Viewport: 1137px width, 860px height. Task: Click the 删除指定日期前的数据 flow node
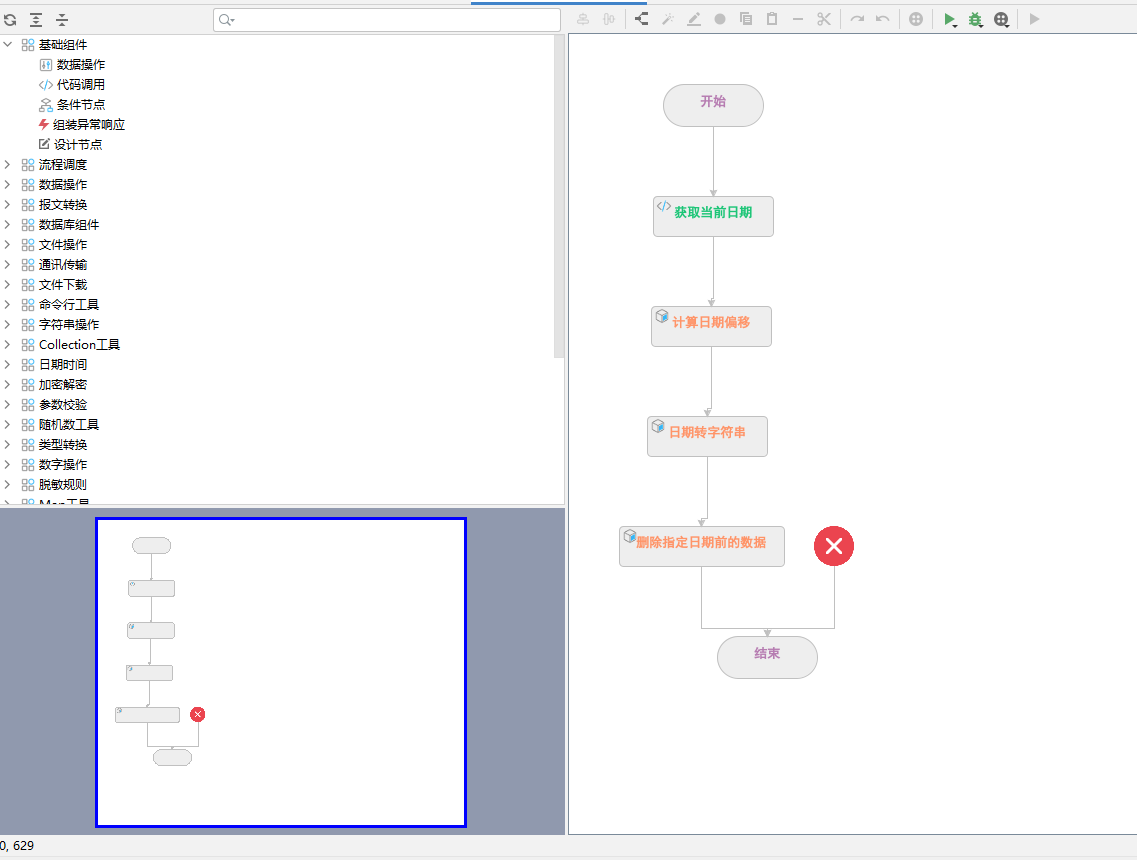click(701, 546)
